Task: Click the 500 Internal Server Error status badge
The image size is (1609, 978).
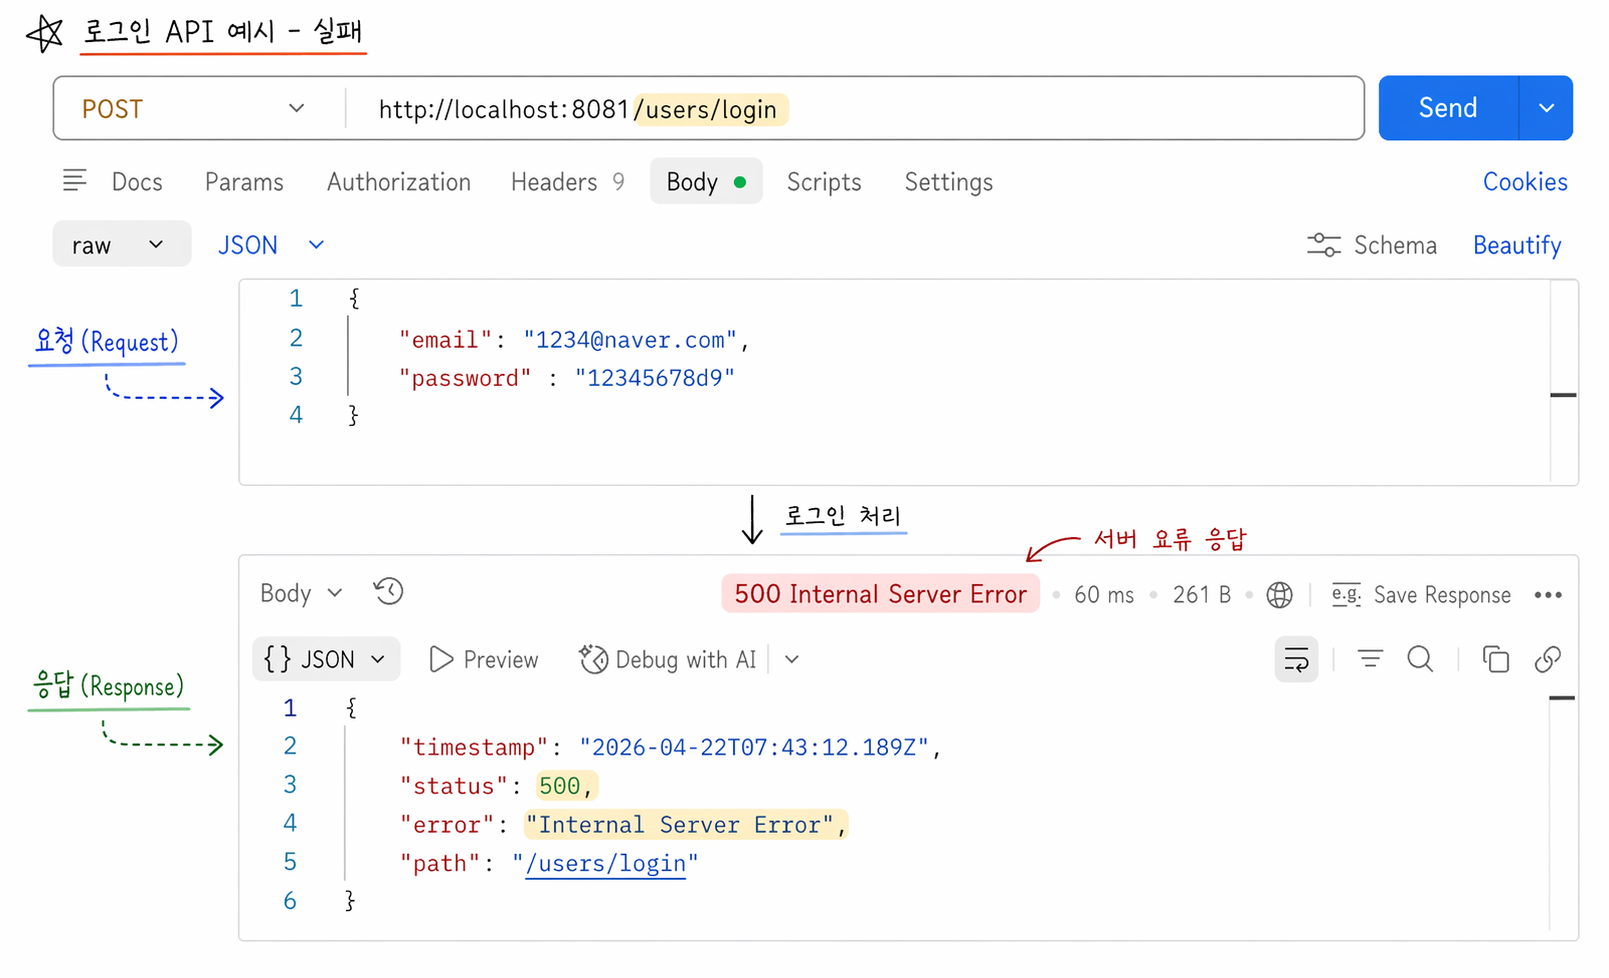Action: pyautogui.click(x=880, y=594)
